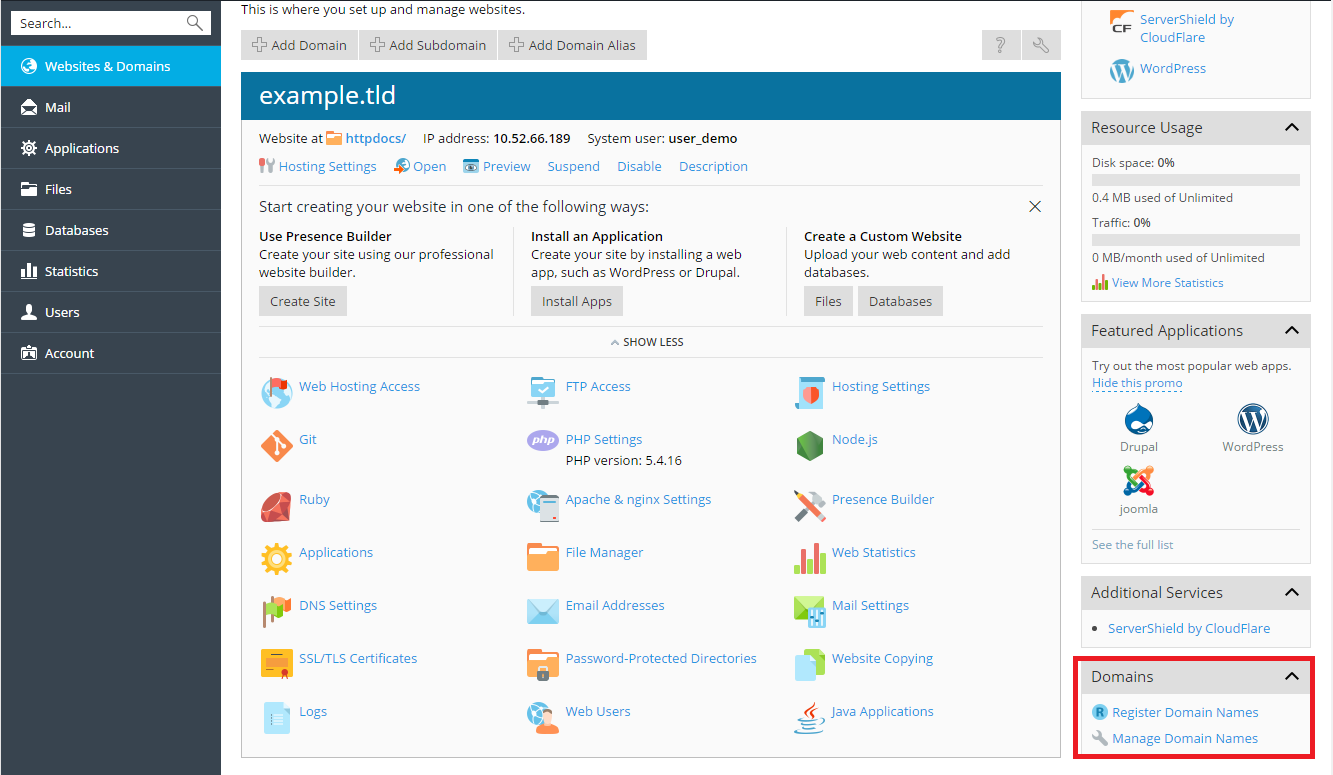The width and height of the screenshot is (1333, 775).
Task: Select the Java Applications icon
Action: click(809, 718)
